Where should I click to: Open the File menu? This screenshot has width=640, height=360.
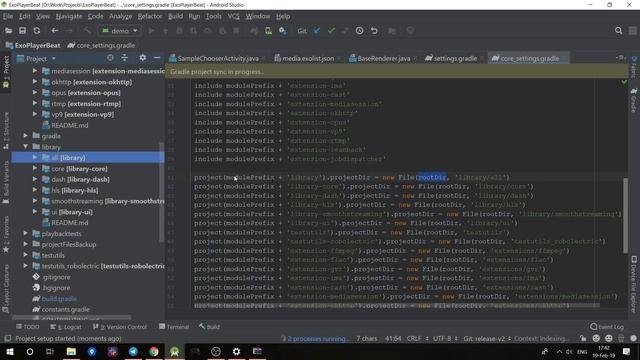tap(8, 16)
